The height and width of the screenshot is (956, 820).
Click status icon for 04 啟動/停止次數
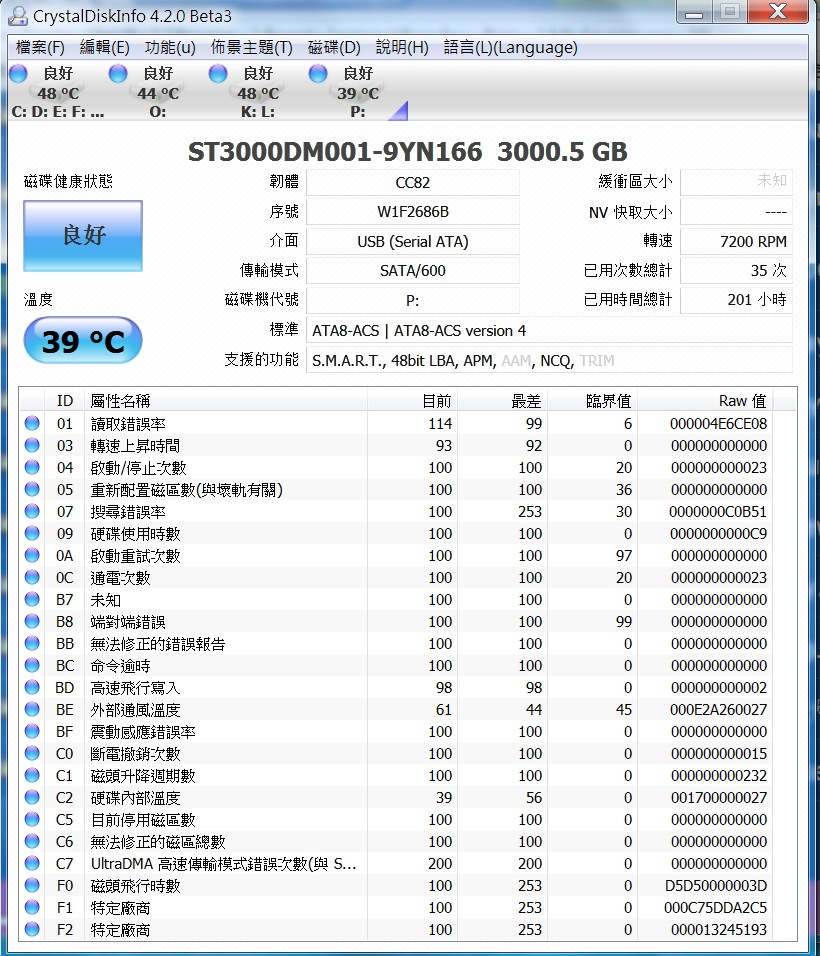(x=32, y=467)
